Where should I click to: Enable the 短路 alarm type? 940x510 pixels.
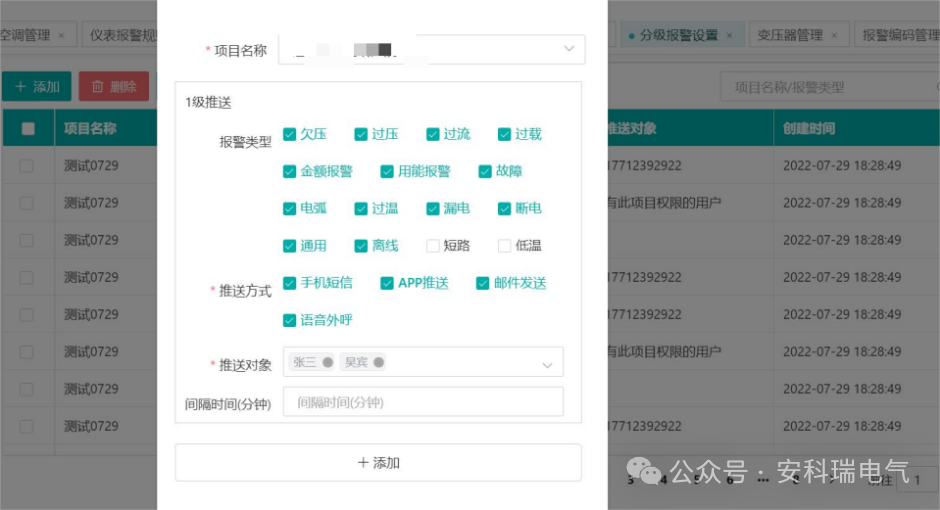coord(433,246)
